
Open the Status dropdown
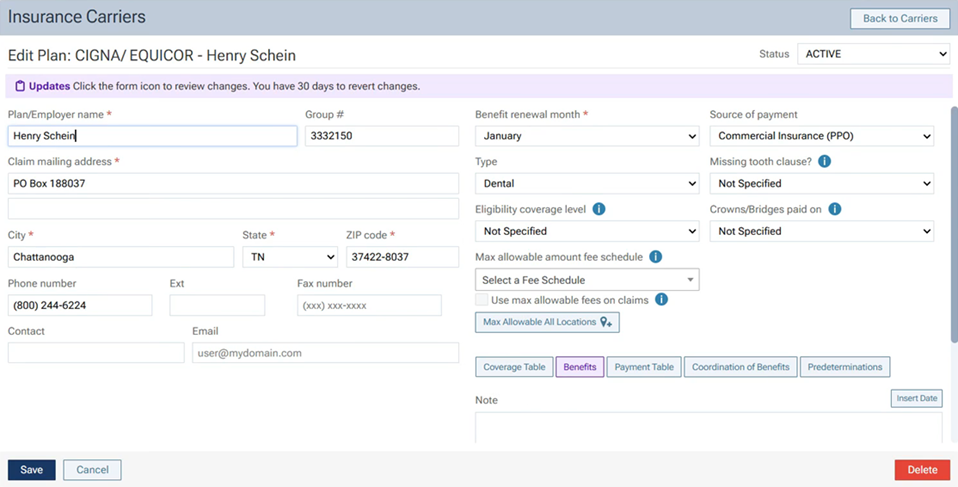[x=873, y=54]
